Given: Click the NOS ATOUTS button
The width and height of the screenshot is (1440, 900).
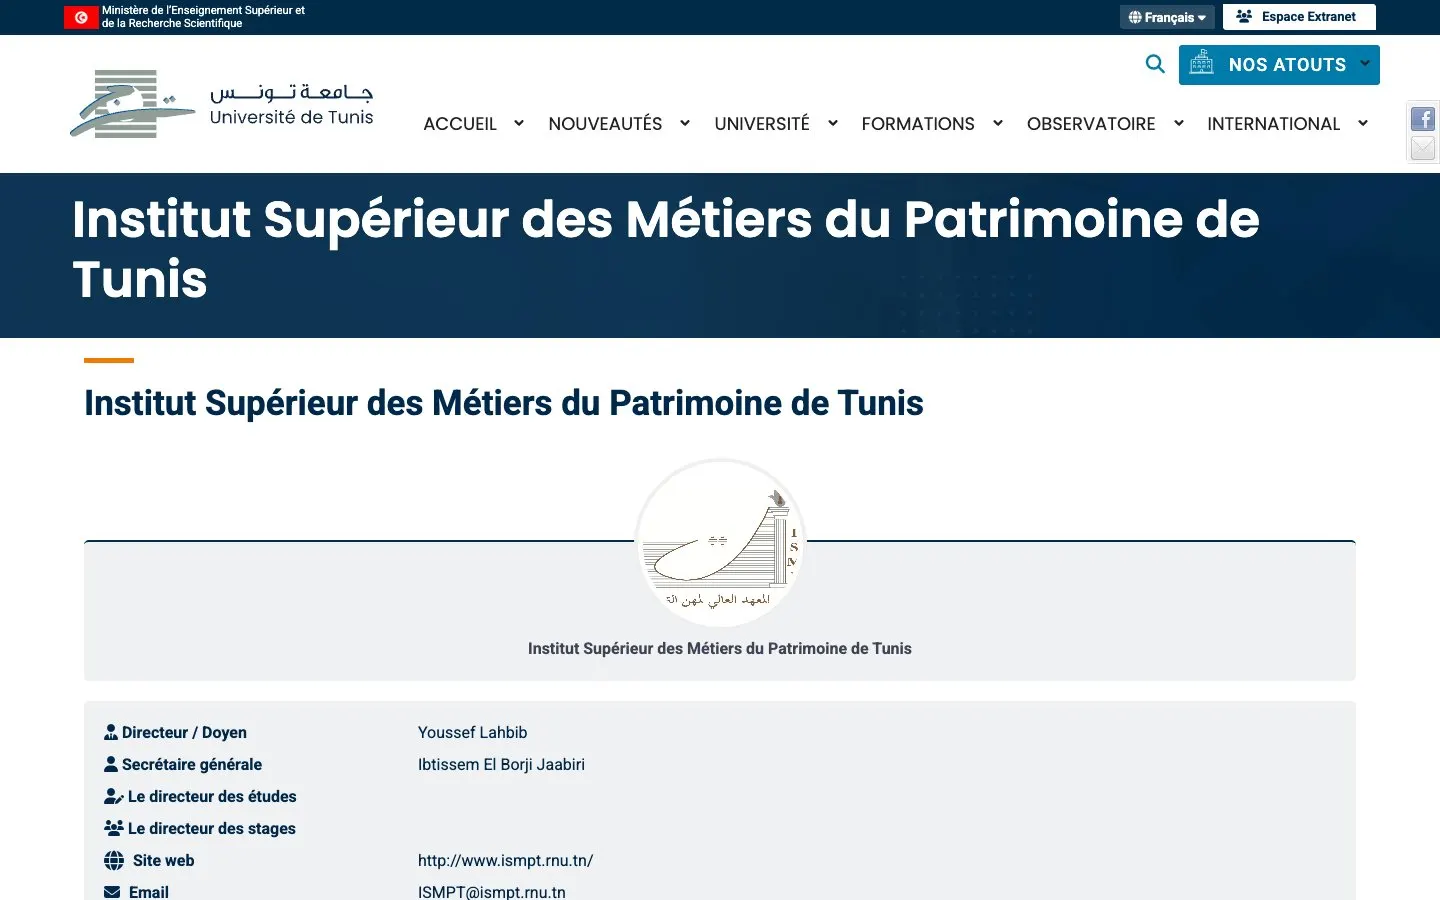Looking at the screenshot, I should click(1279, 65).
